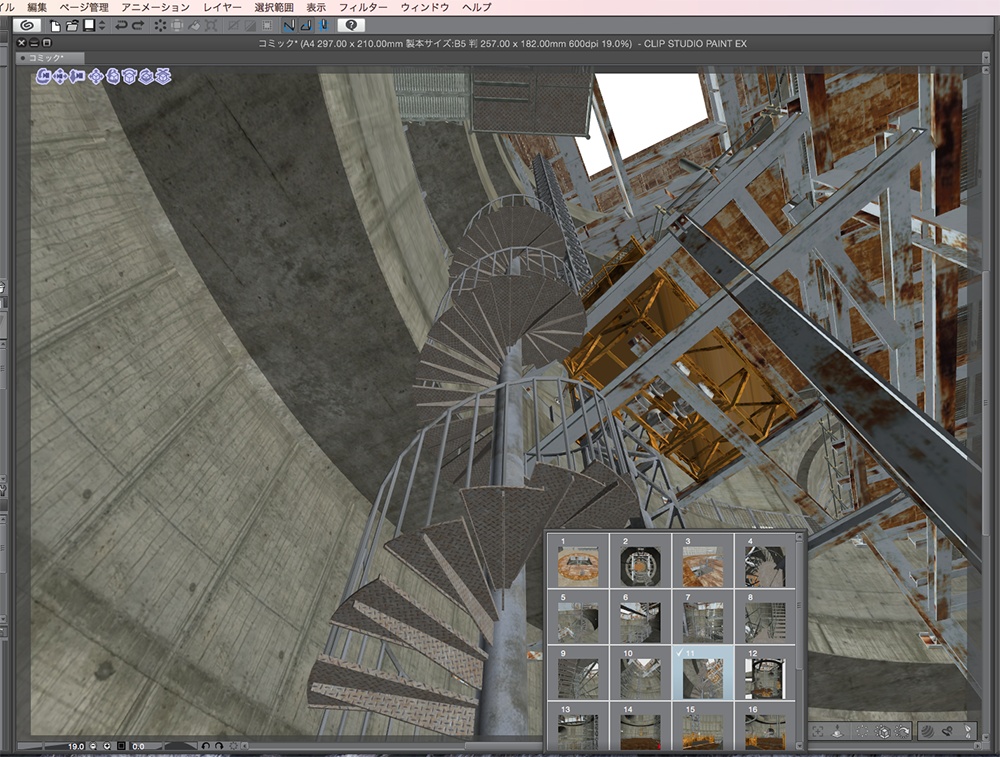The width and height of the screenshot is (1000, 757).
Task: Open the Help question mark button
Action: (351, 26)
